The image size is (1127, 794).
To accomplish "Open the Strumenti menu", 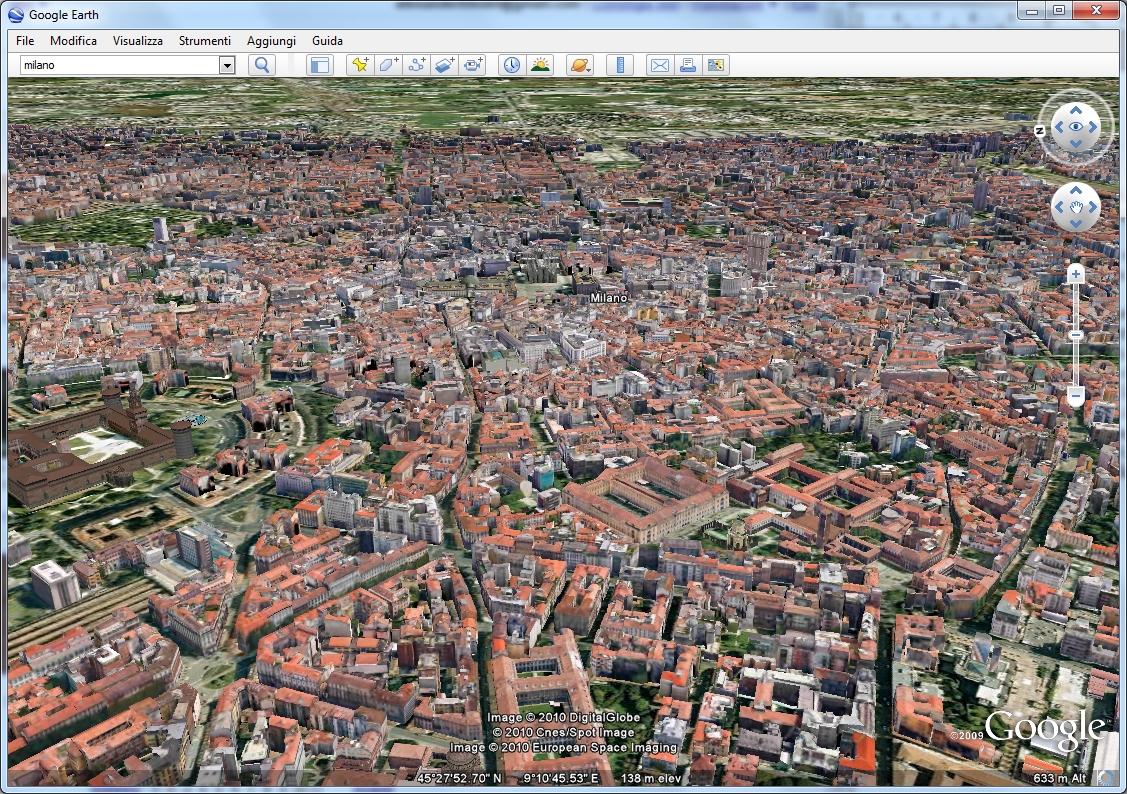I will pyautogui.click(x=205, y=41).
